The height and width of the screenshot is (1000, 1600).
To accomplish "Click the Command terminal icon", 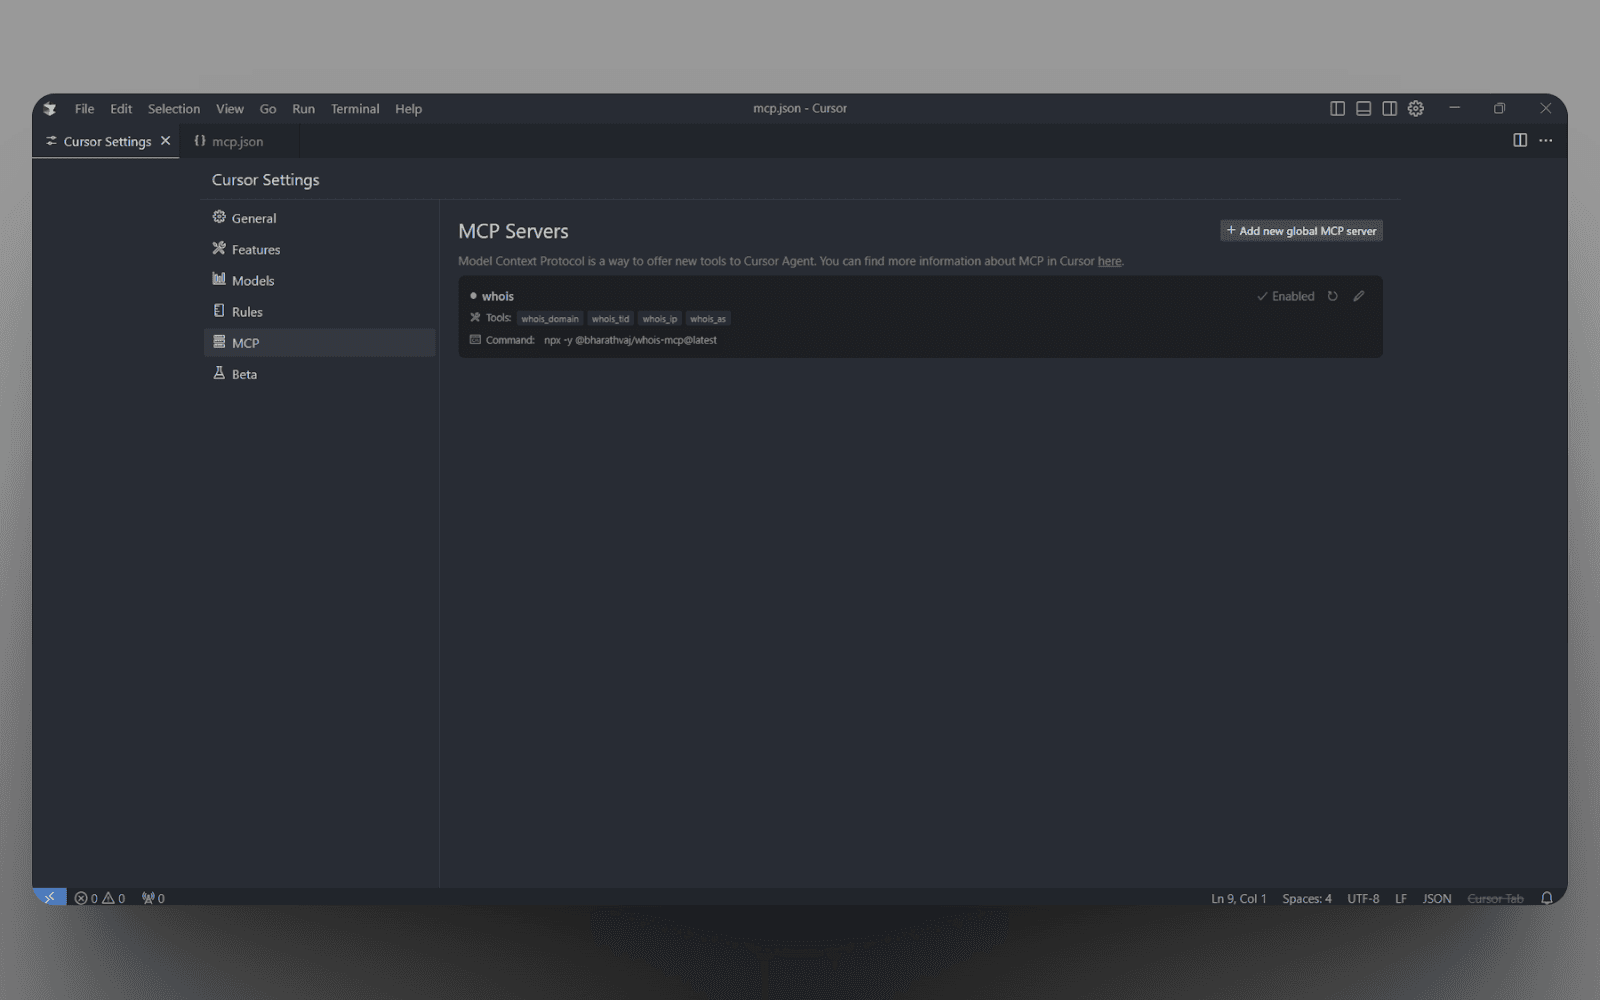I will tap(475, 340).
